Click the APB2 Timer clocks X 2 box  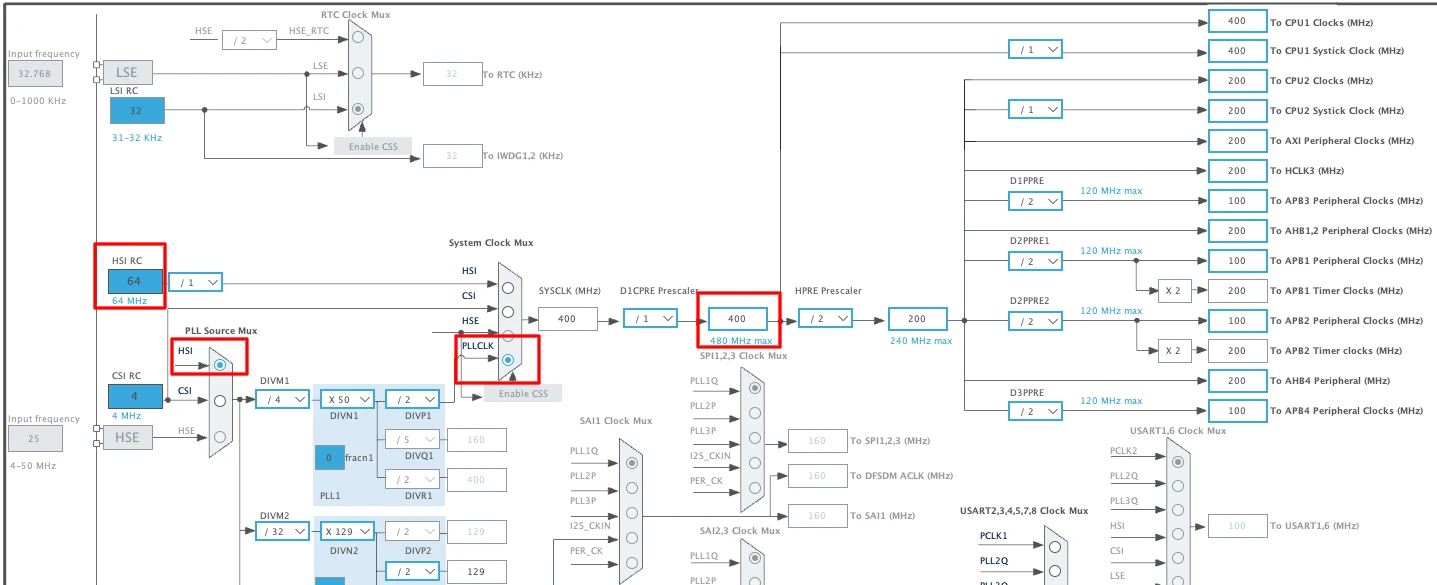[1174, 351]
